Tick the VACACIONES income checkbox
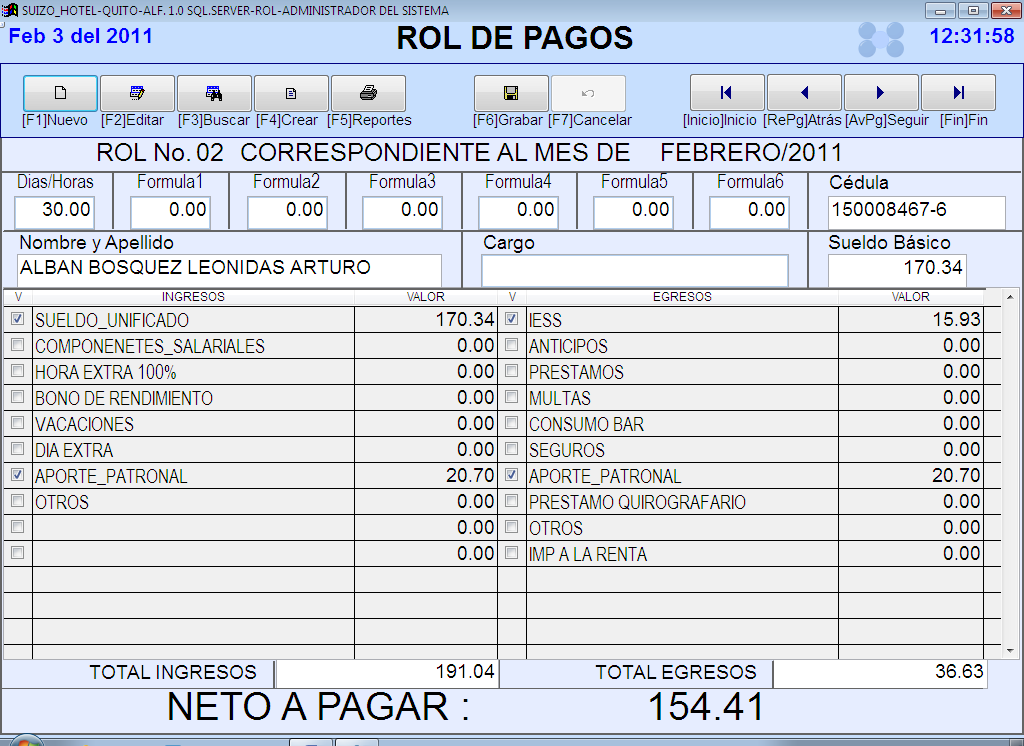Viewport: 1024px width, 746px height. click(x=17, y=423)
